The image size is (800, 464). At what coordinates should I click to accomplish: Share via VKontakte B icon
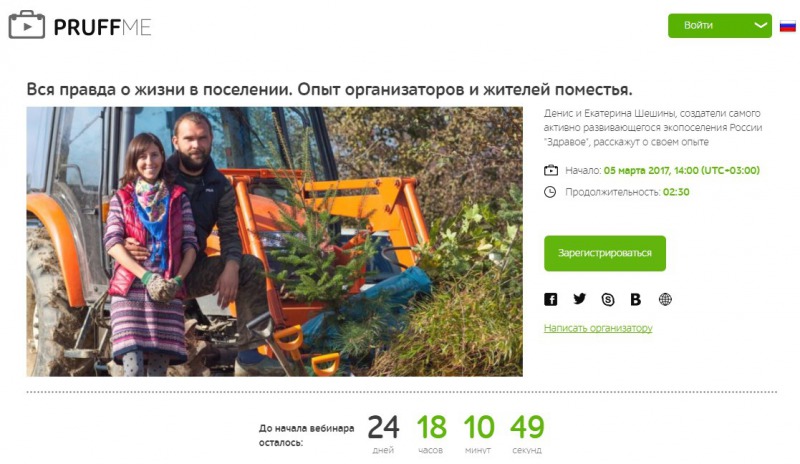pos(636,300)
